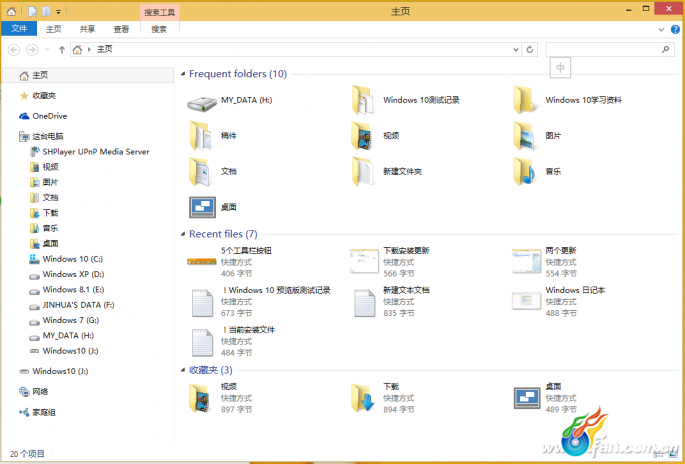Image resolution: width=685 pixels, height=464 pixels.
Task: Click the properties icon in title bar
Action: pos(33,12)
